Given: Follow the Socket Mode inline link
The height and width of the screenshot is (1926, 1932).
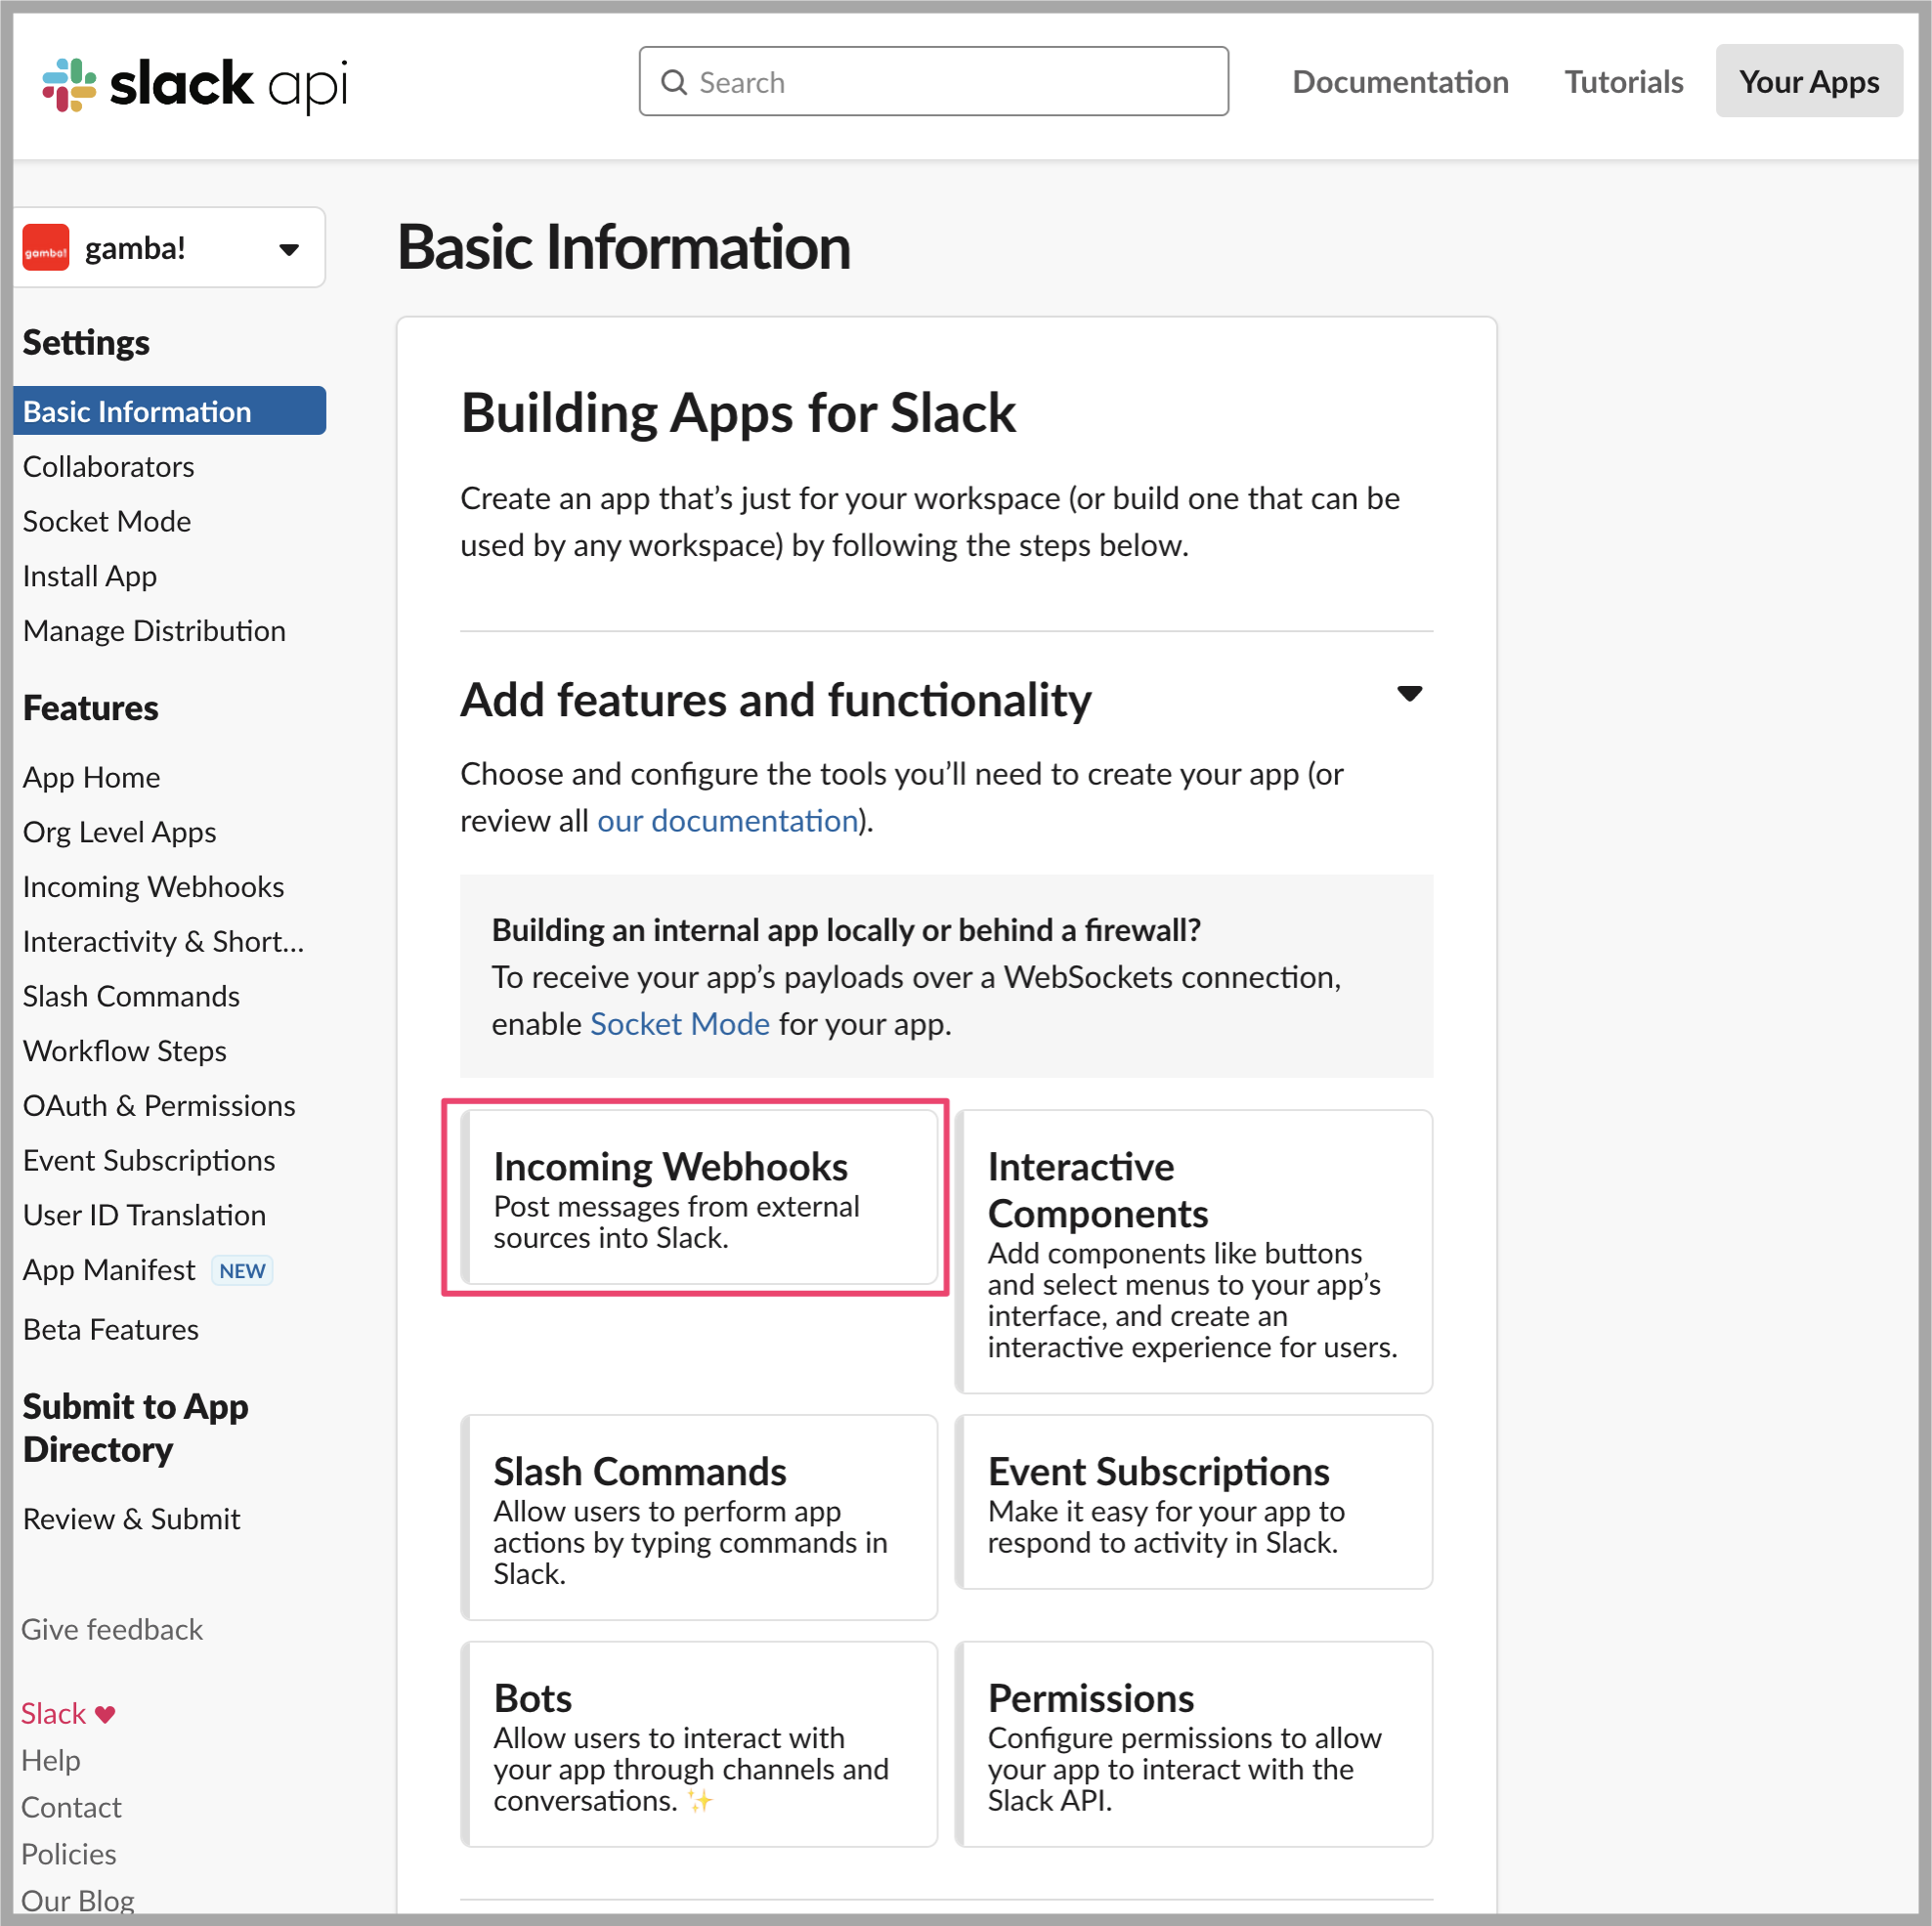Looking at the screenshot, I should [680, 1024].
